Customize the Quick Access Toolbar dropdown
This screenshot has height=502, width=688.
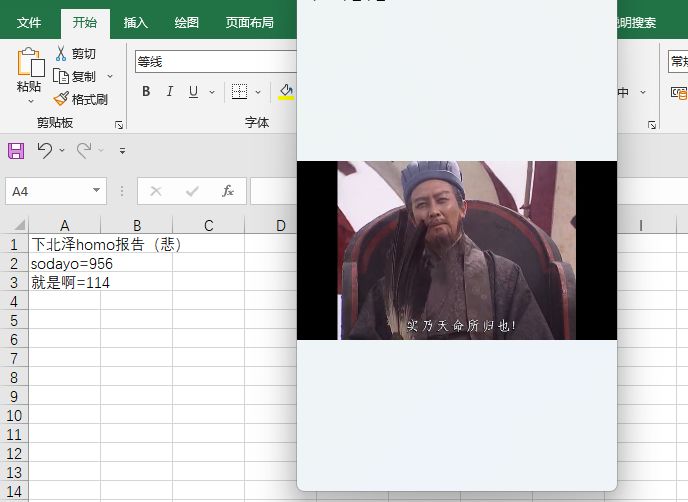click(122, 151)
